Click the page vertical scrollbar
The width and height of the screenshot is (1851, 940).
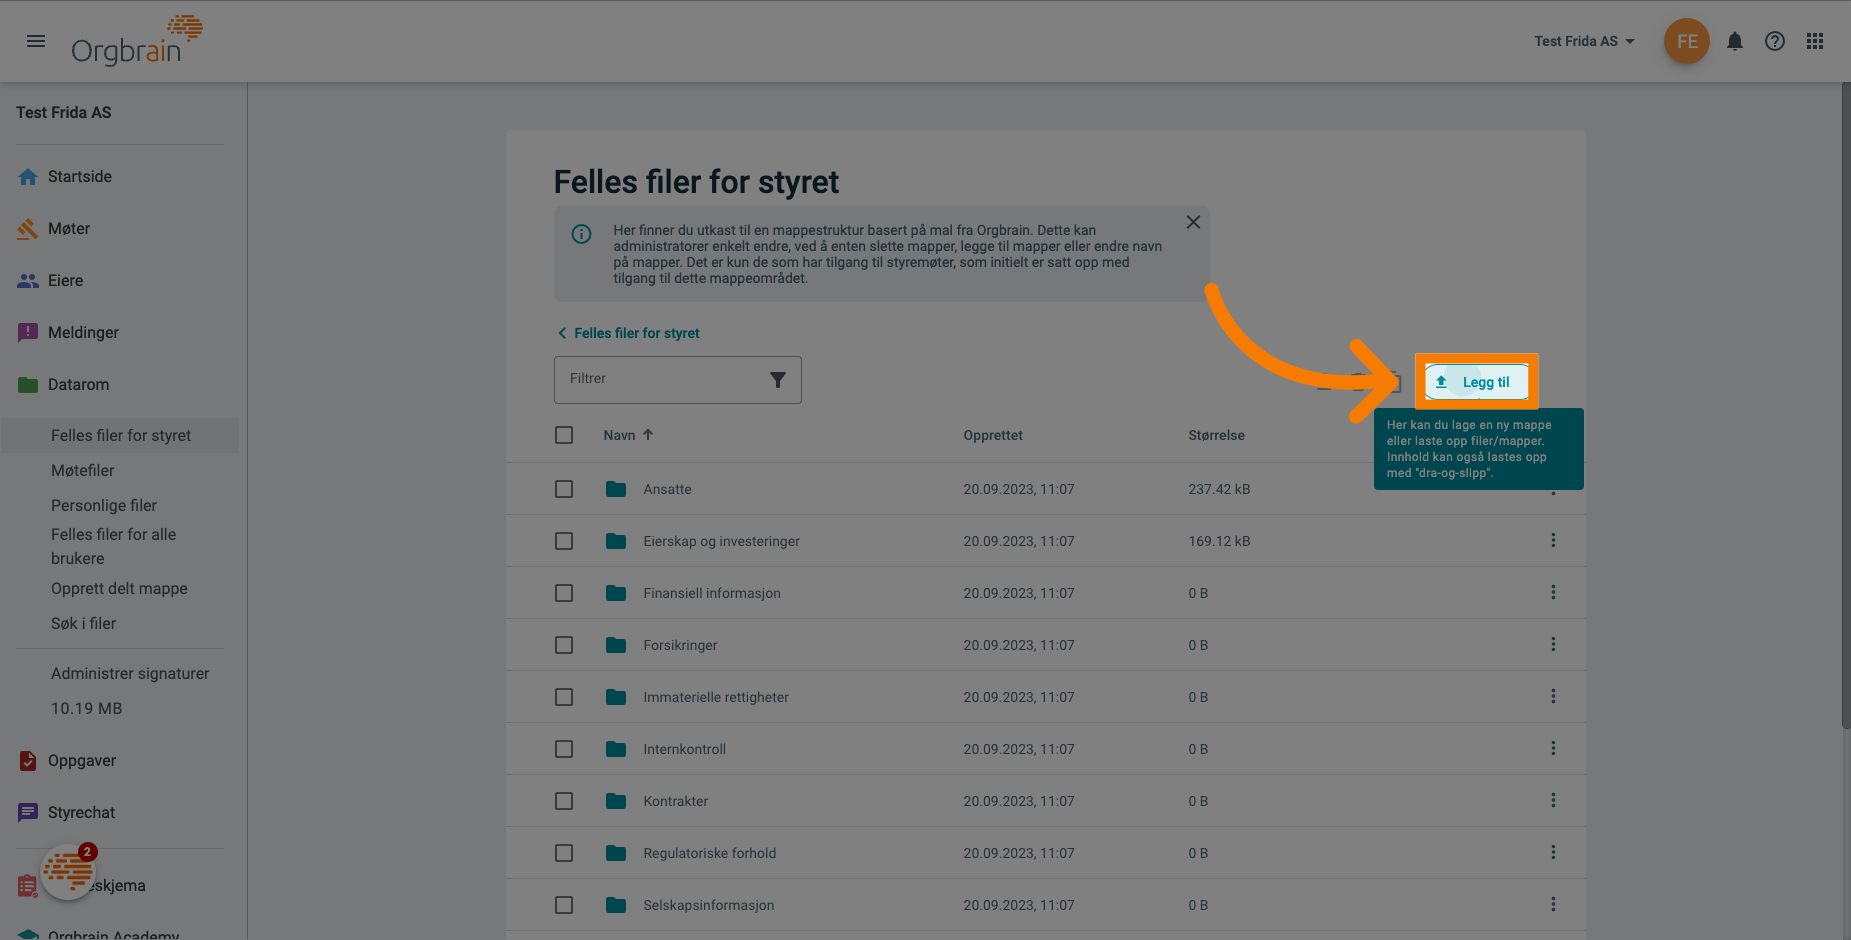pos(1846,405)
